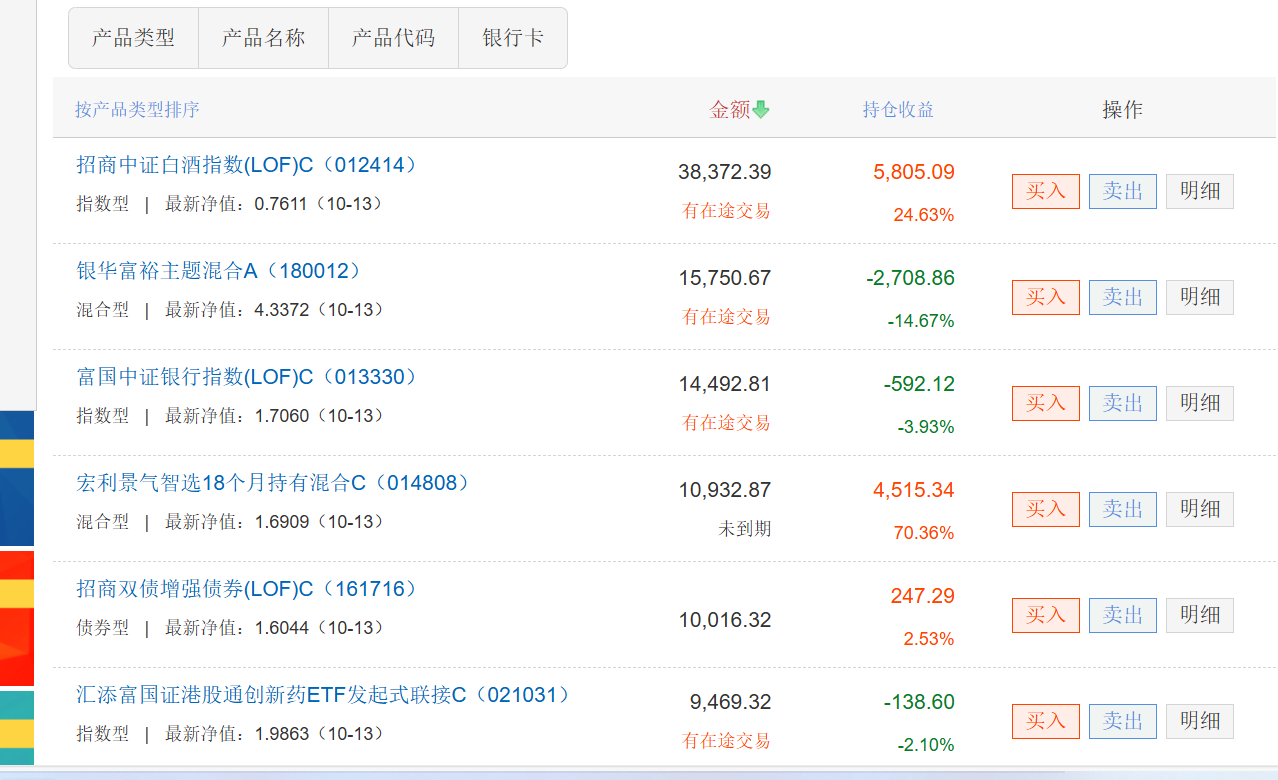Screen dimensions: 1278x780
Task: Click 明细 for 招商中证白酒指数 row
Action: [1200, 191]
